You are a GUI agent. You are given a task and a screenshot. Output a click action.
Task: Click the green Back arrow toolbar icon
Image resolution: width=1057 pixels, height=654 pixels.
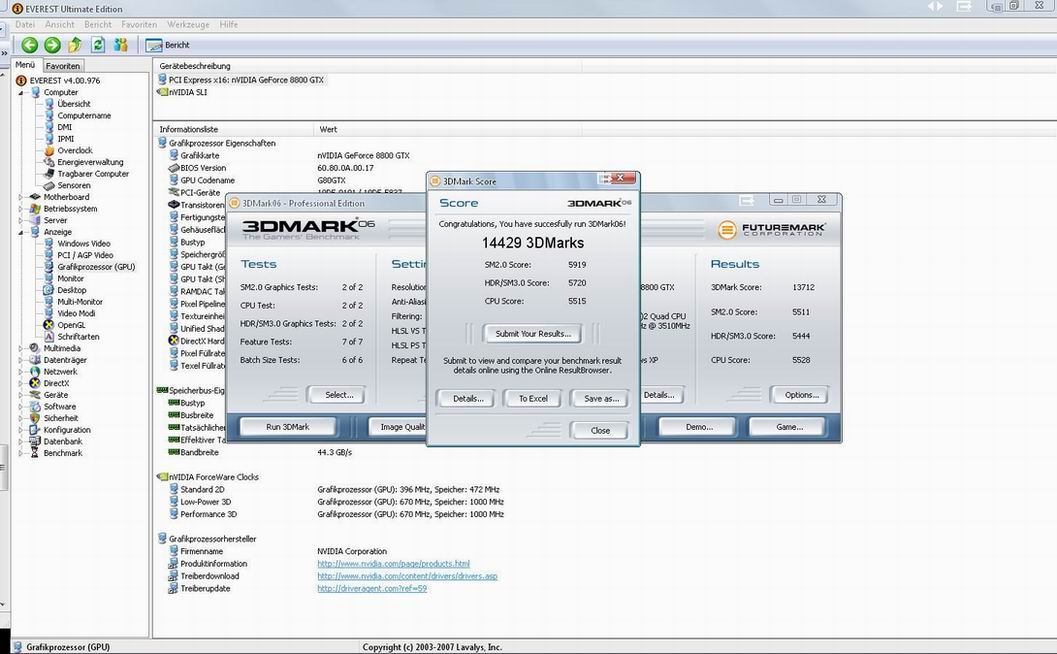click(x=29, y=45)
